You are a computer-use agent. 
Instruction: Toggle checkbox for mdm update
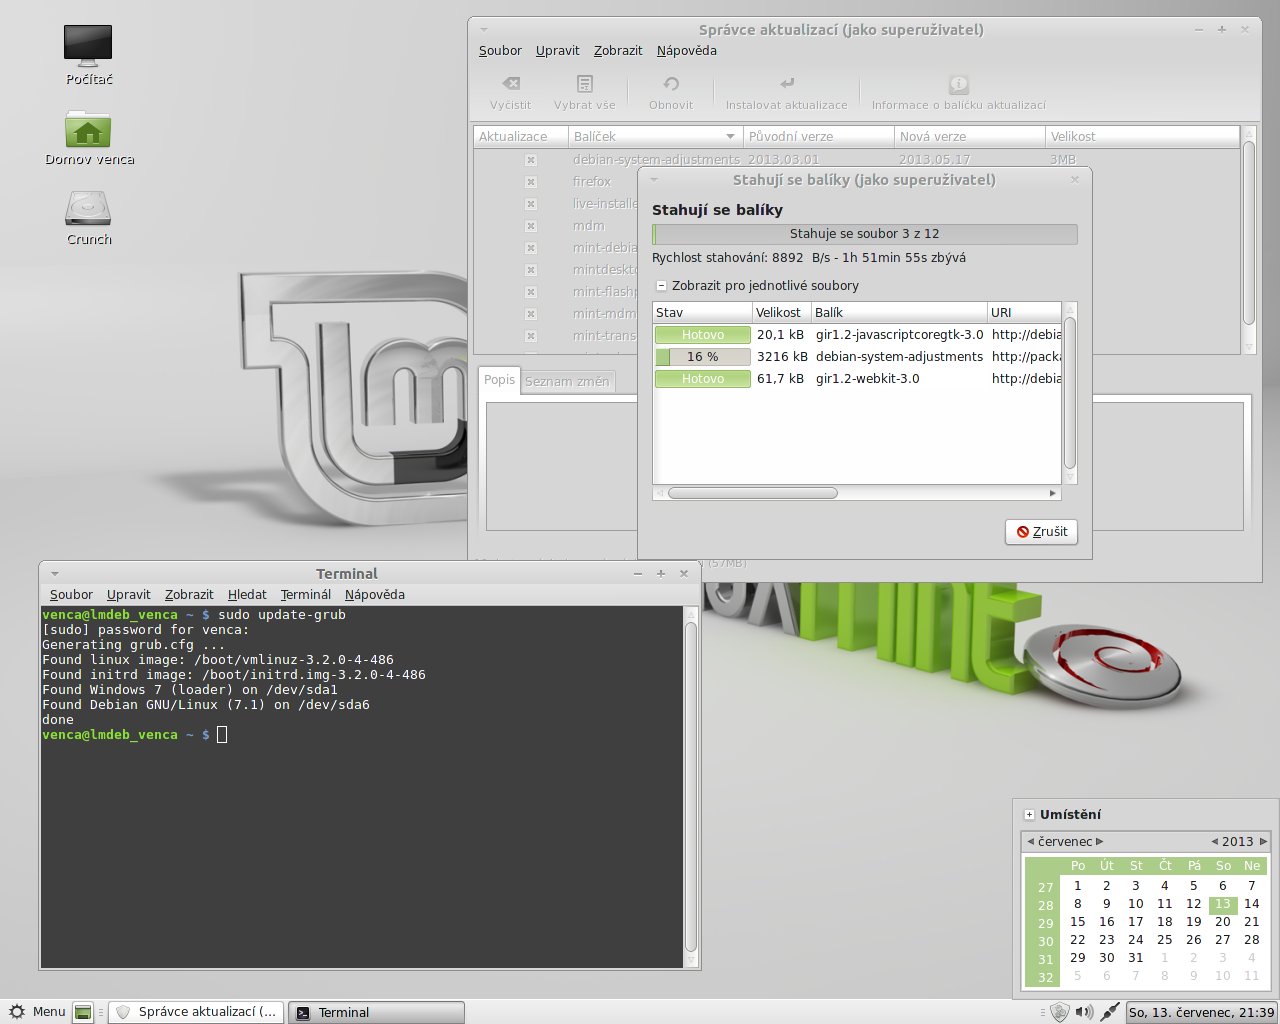531,226
